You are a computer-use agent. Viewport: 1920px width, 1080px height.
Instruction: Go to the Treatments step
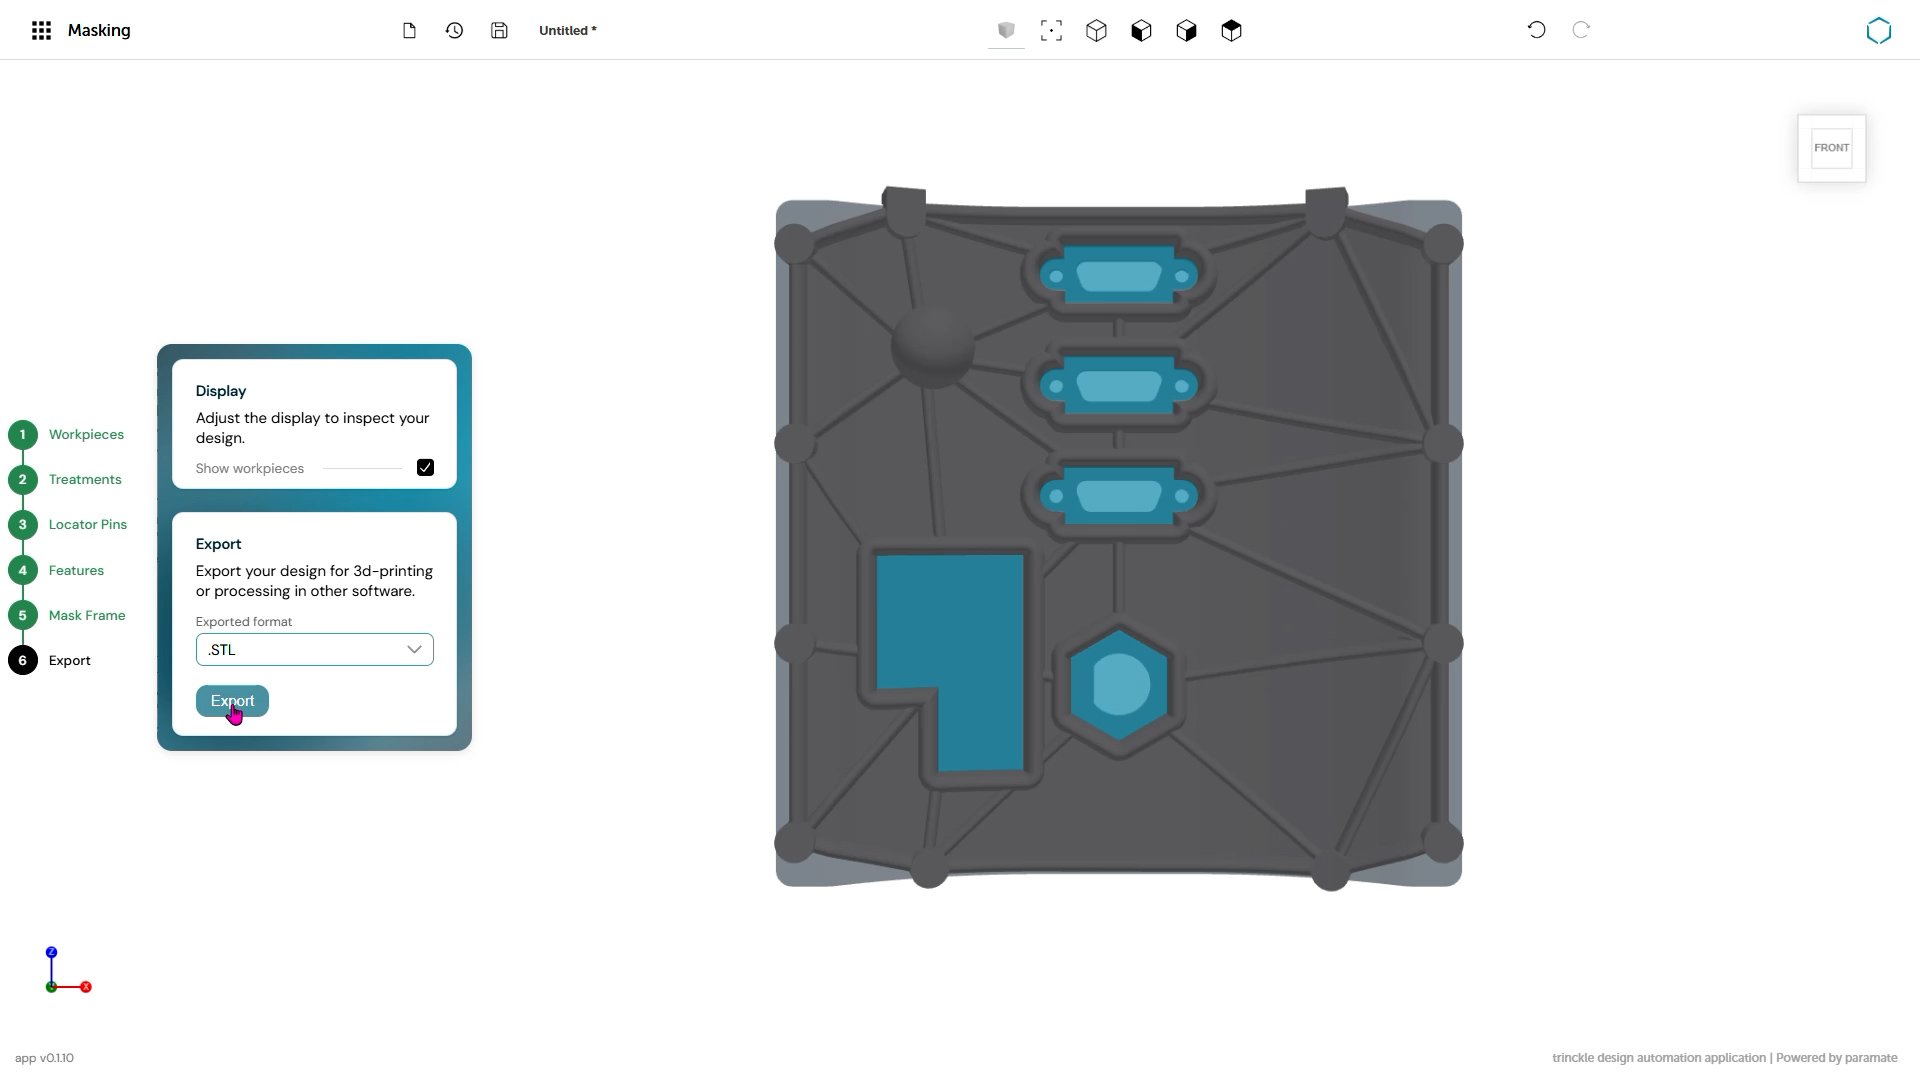(85, 480)
